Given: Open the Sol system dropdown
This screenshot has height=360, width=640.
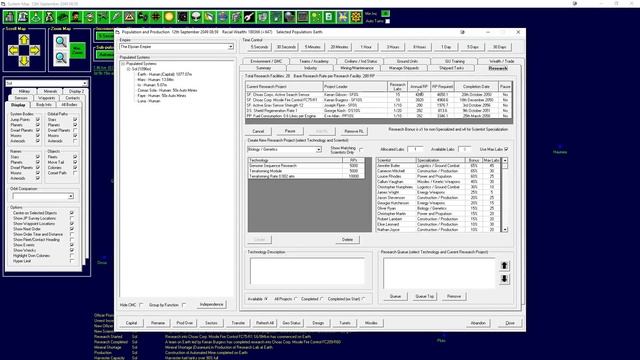Looking at the screenshot, I should [x=84, y=83].
